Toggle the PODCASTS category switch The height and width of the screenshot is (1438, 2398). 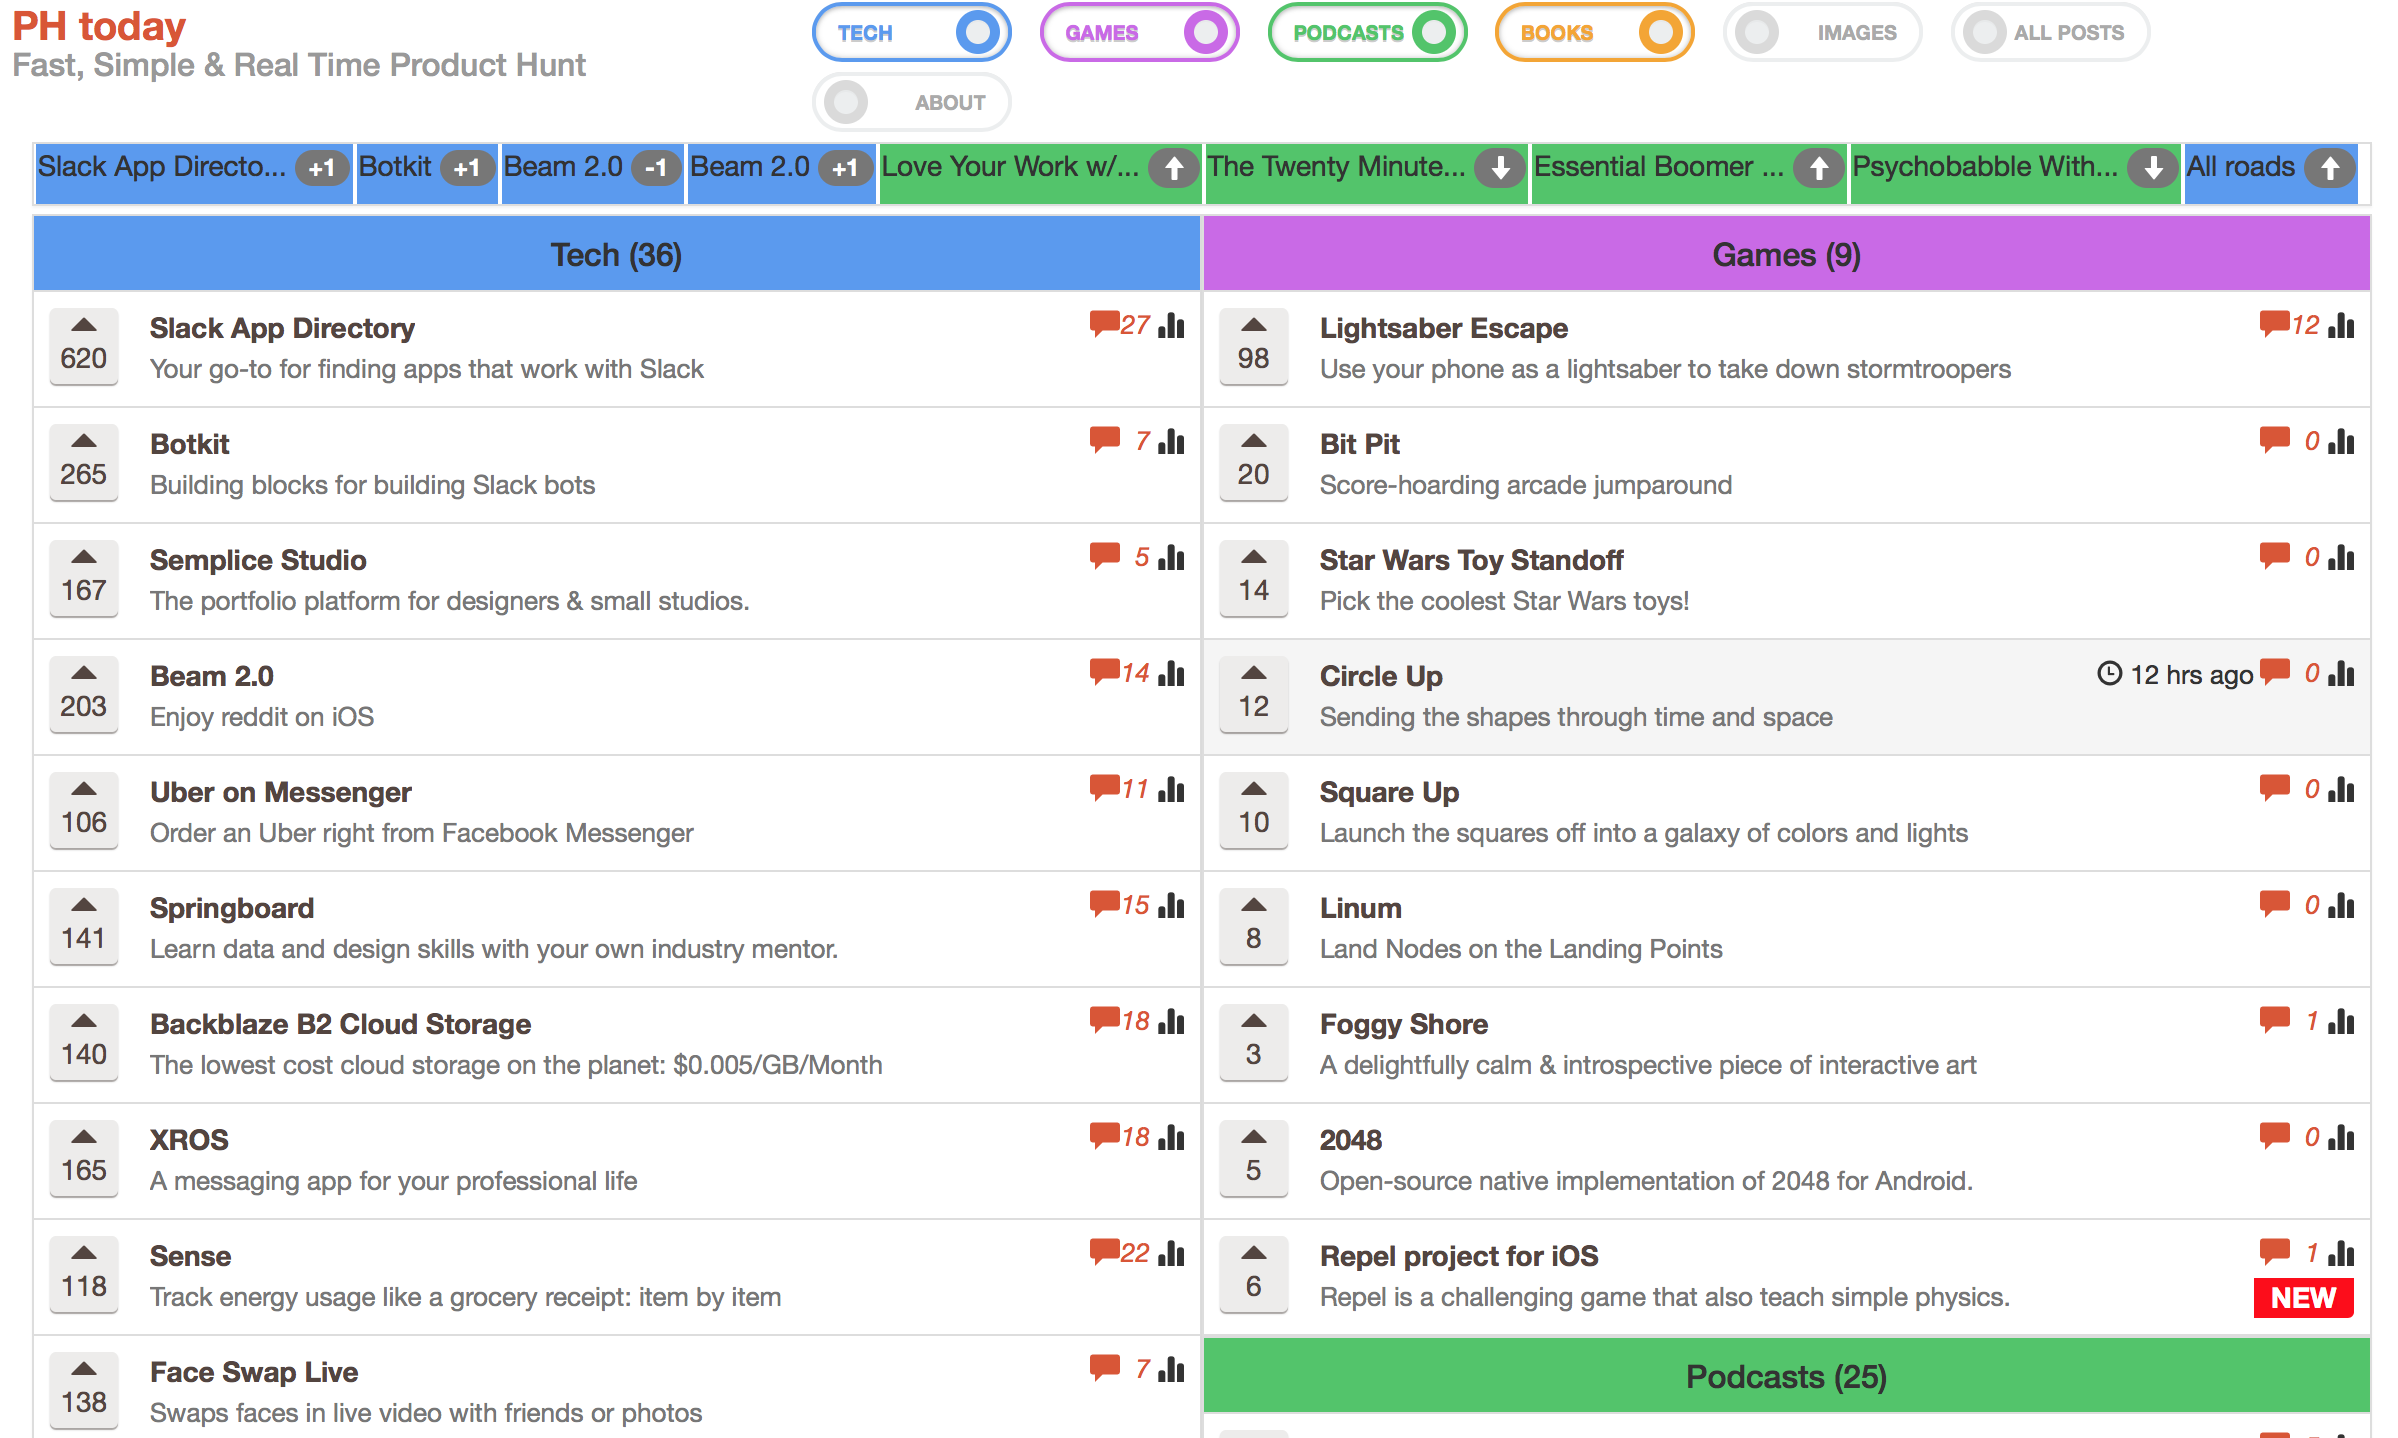click(1367, 33)
